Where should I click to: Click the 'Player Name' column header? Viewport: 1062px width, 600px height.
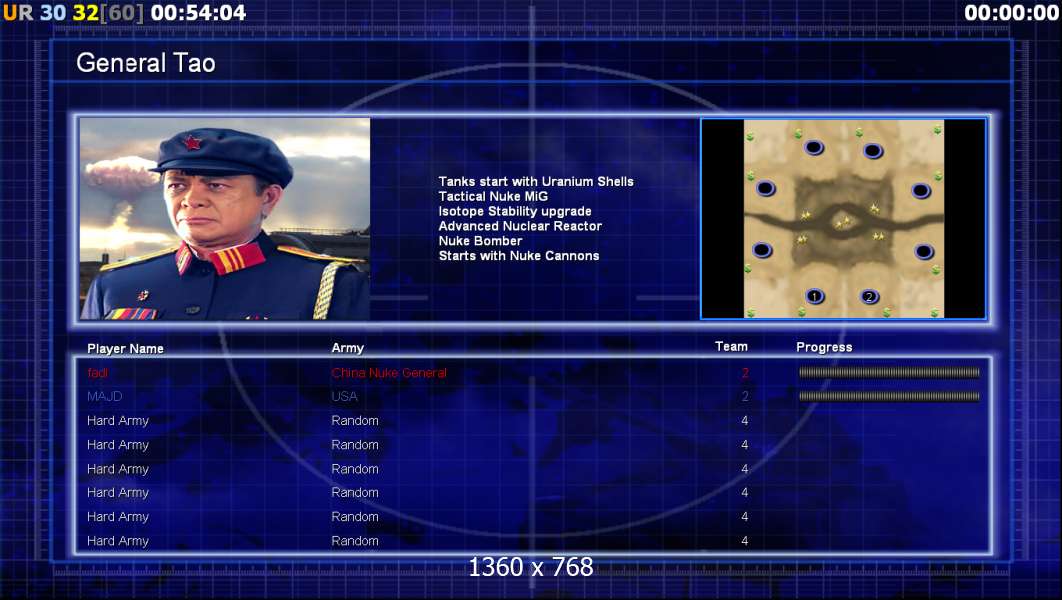click(x=125, y=349)
